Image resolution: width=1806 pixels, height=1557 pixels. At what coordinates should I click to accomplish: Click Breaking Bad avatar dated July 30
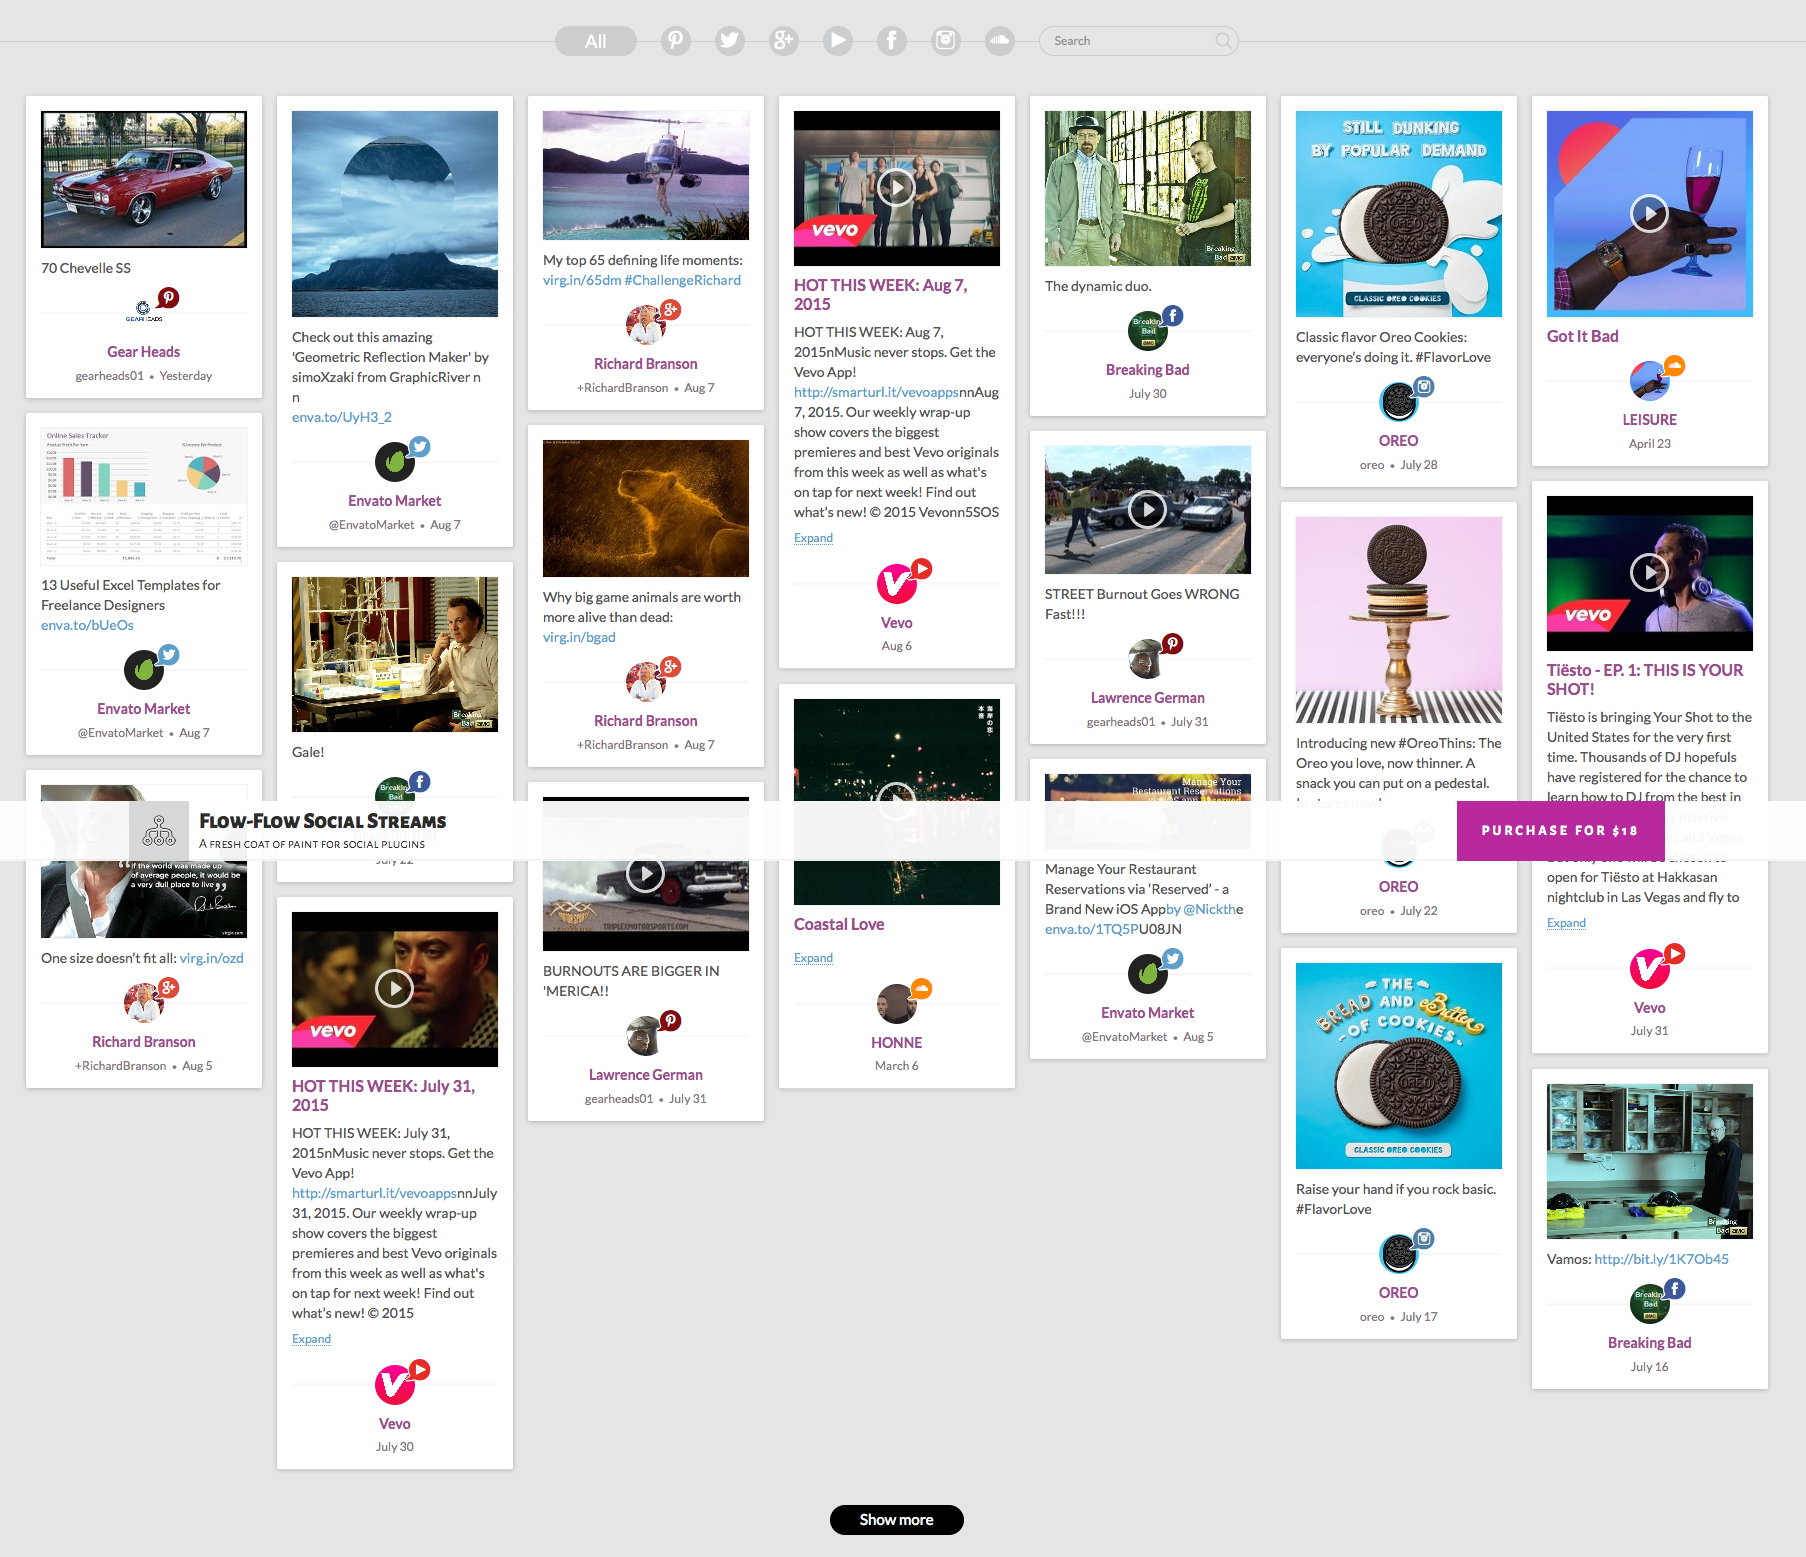point(1148,330)
